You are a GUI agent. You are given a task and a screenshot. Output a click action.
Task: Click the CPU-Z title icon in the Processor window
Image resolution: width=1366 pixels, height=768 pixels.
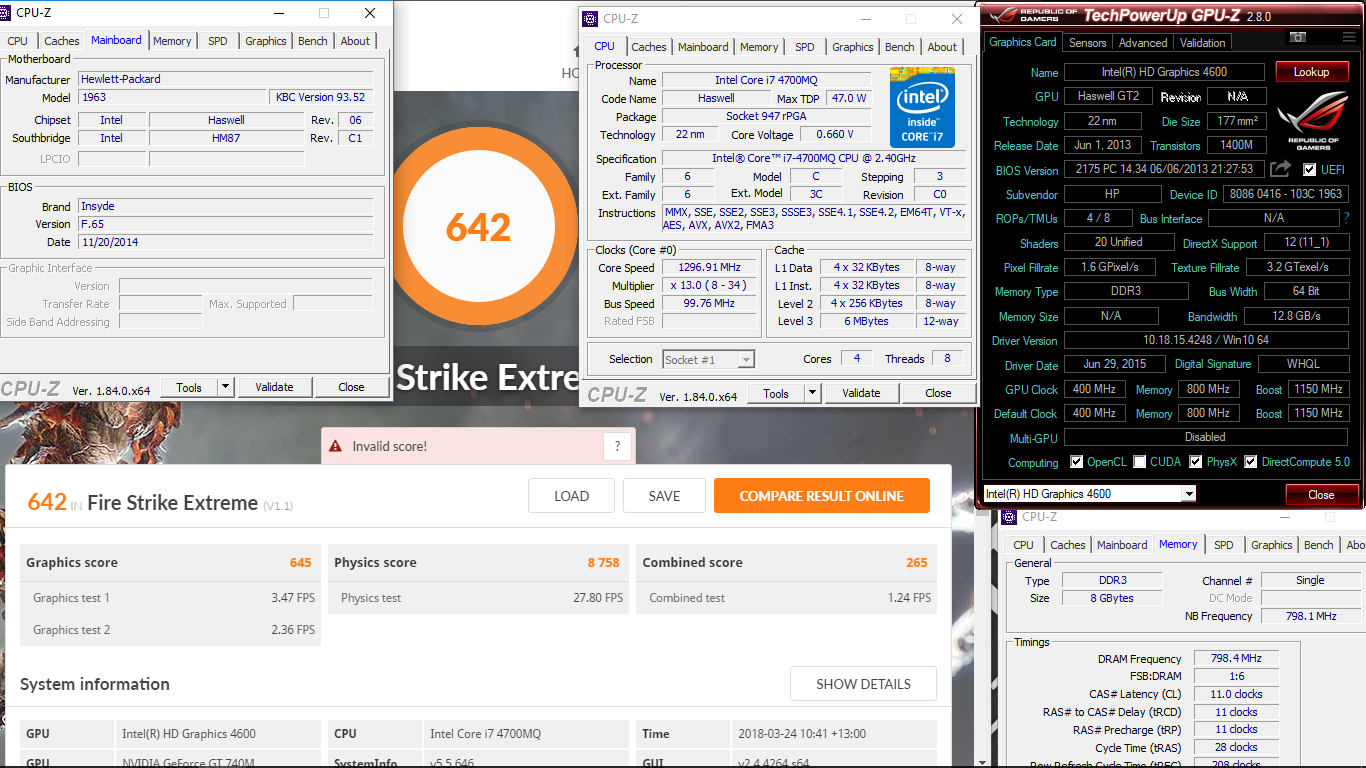tap(590, 19)
